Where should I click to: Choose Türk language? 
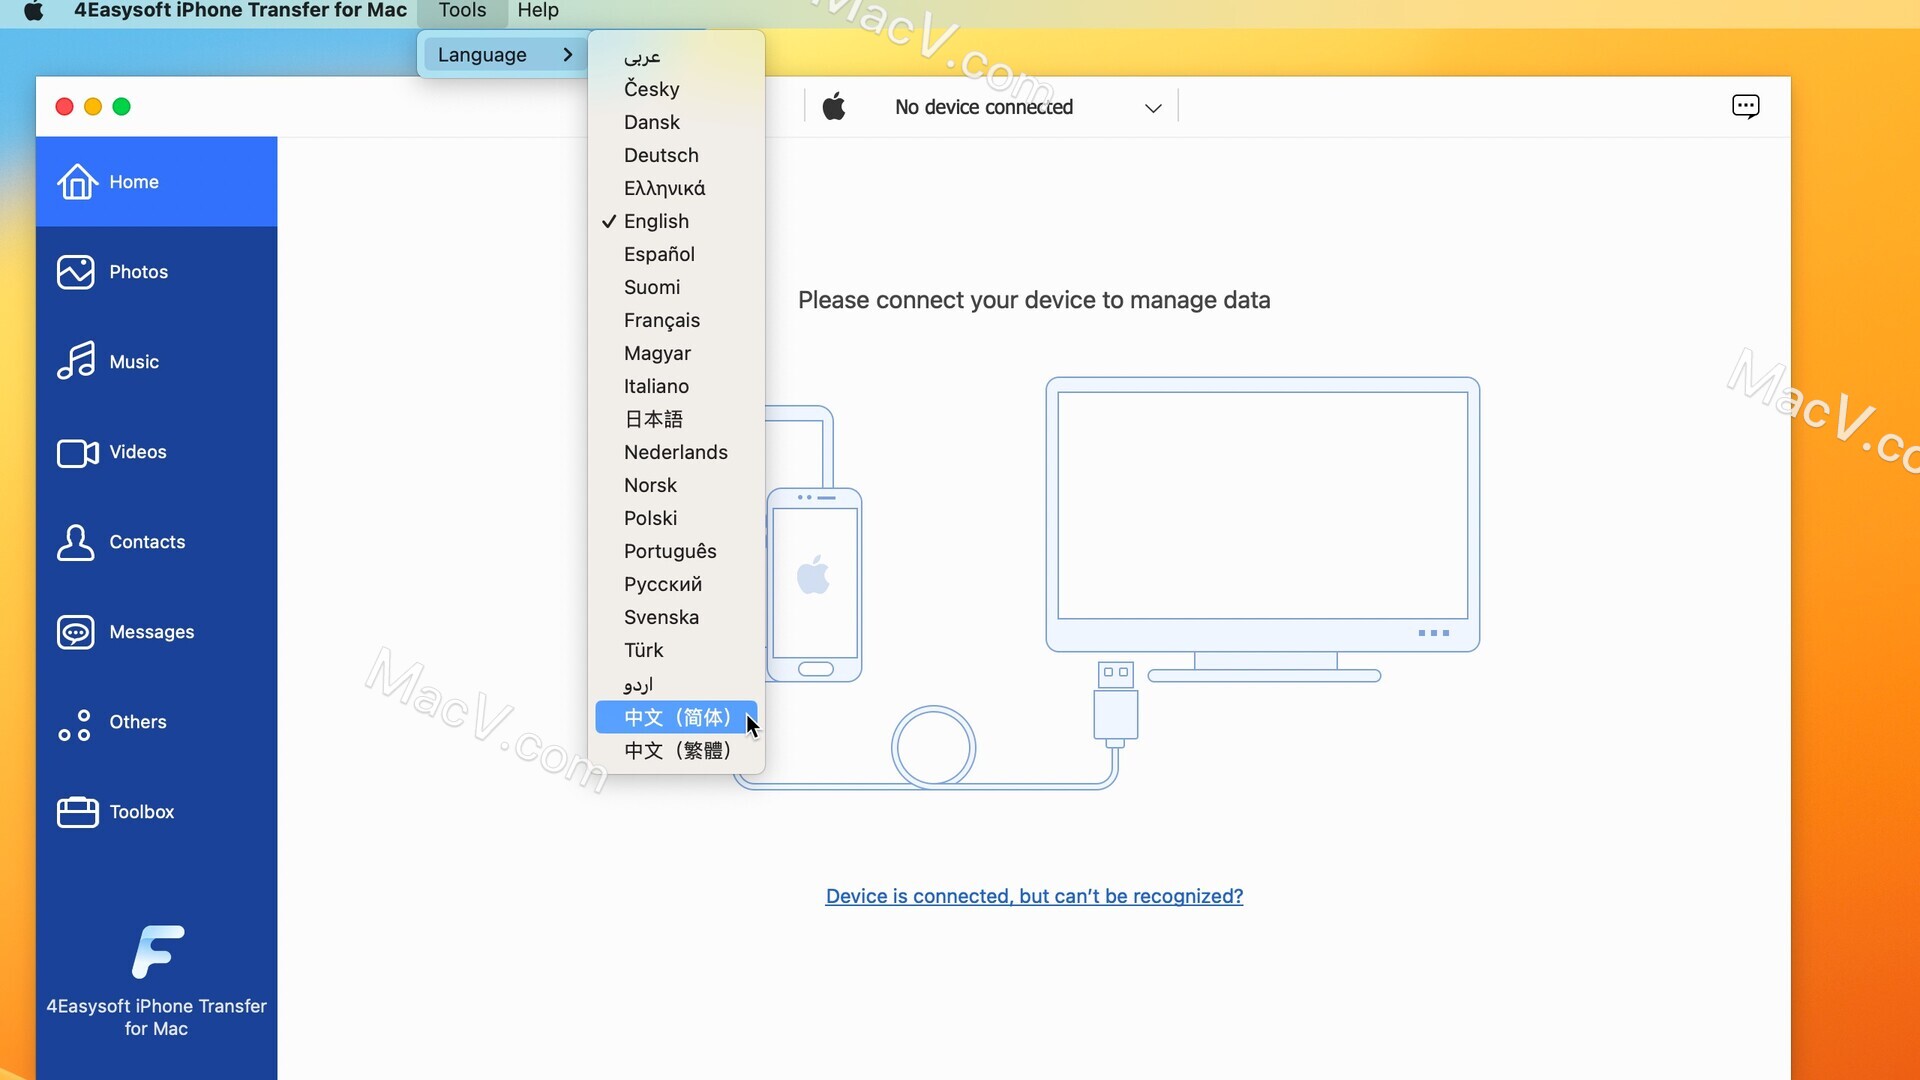pos(677,650)
